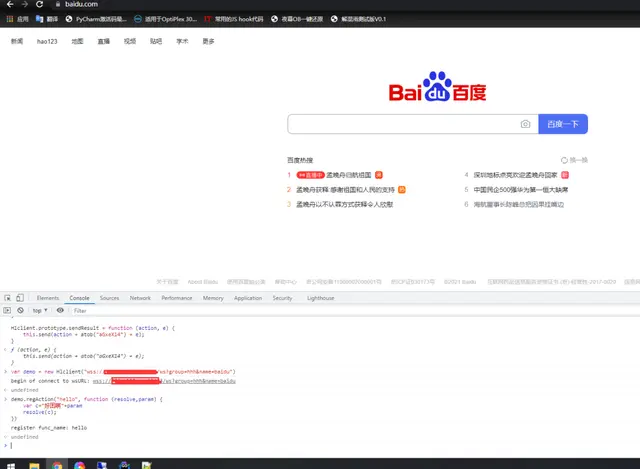Show the console sidebar icon
The image size is (640, 469).
pyautogui.click(x=7, y=310)
